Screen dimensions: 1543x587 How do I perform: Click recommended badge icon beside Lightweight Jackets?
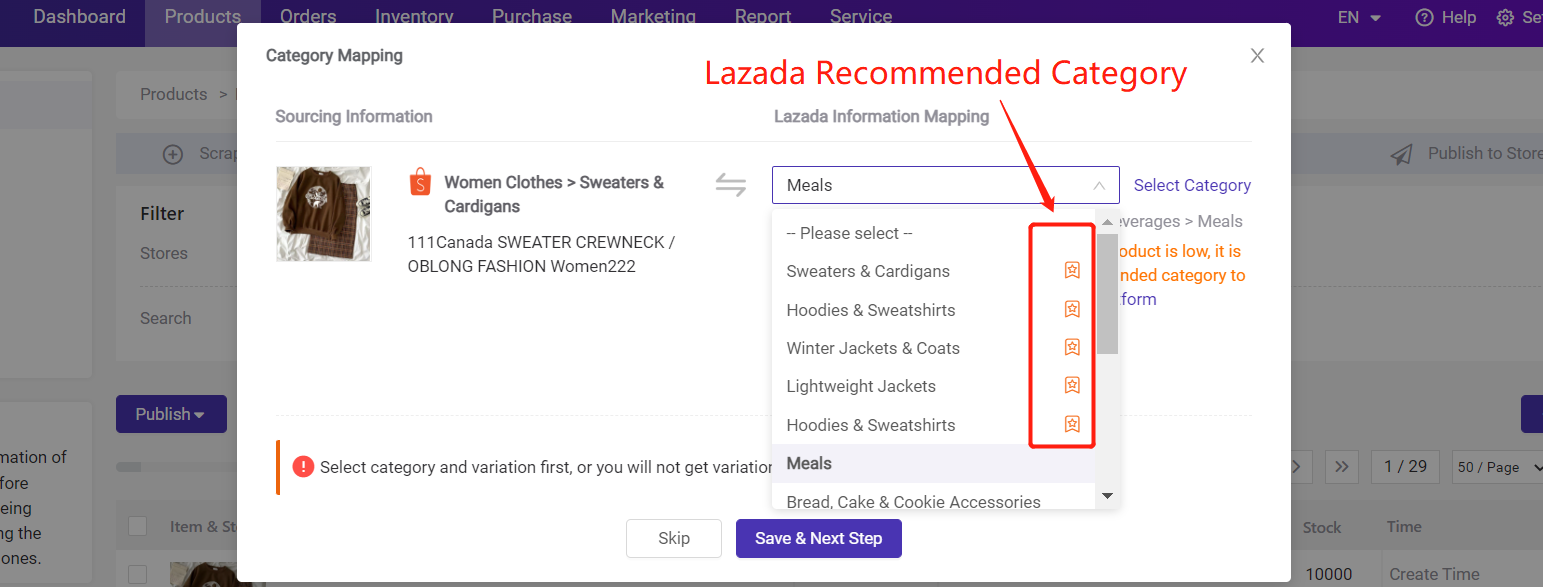point(1072,385)
